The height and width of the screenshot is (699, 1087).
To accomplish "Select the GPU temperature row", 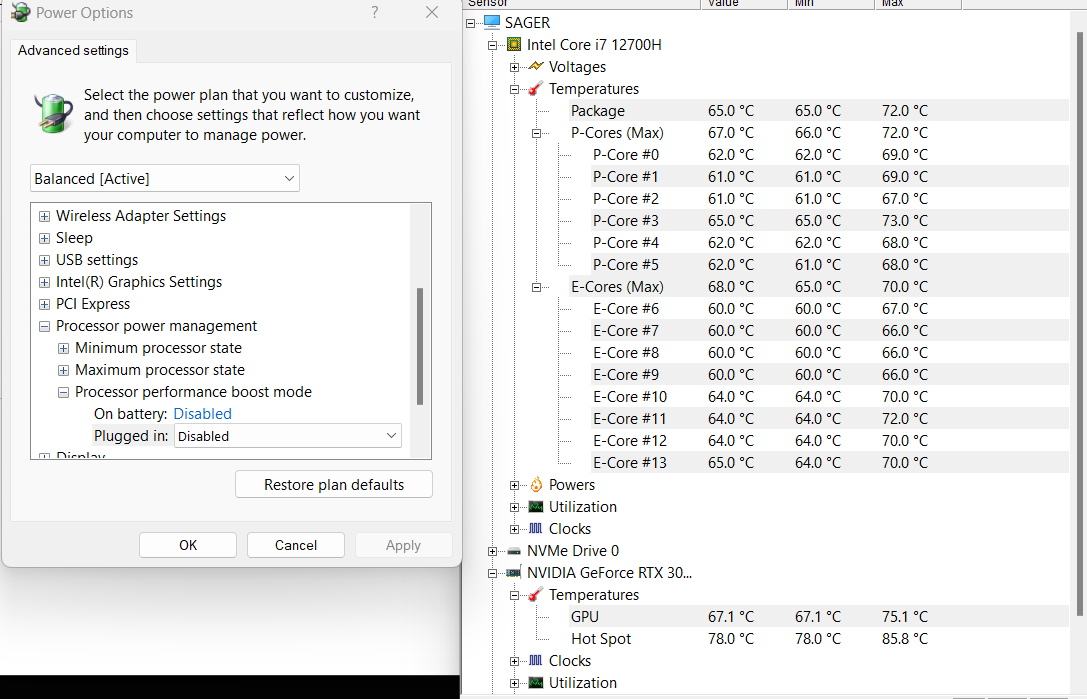I will pos(819,616).
